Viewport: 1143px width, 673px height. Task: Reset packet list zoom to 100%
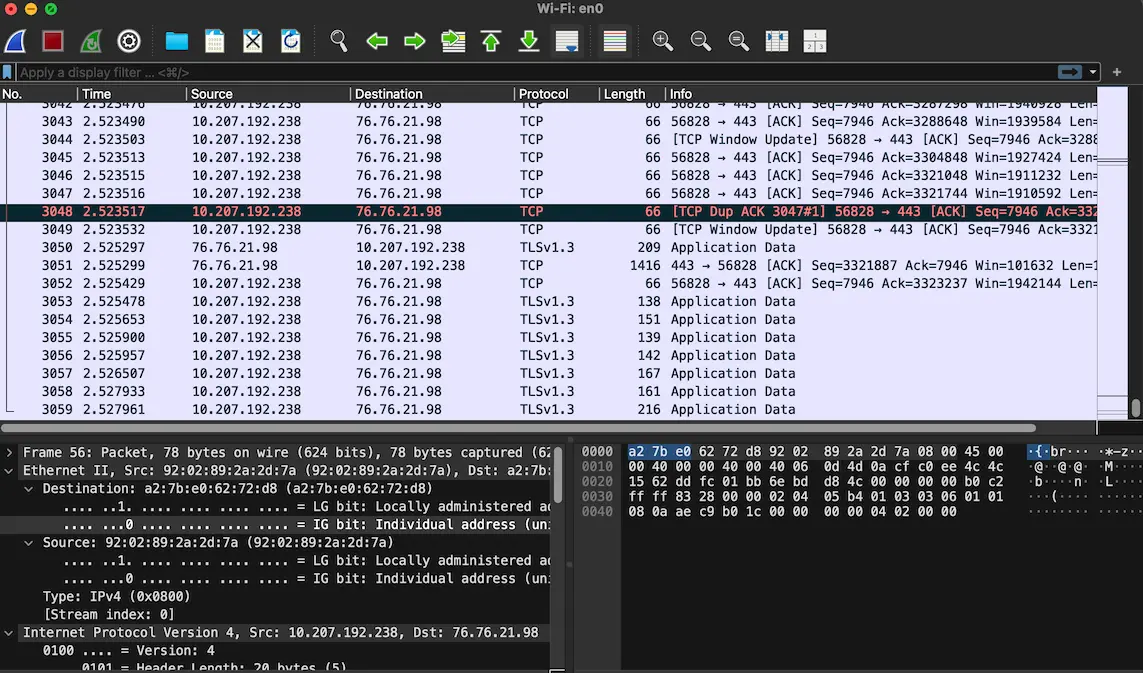click(739, 41)
